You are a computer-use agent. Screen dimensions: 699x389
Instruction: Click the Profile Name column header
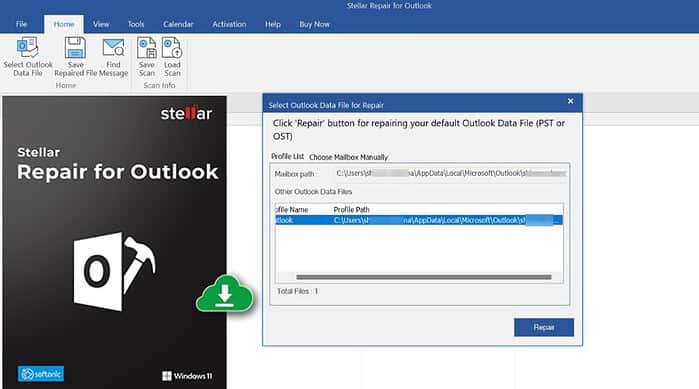292,209
